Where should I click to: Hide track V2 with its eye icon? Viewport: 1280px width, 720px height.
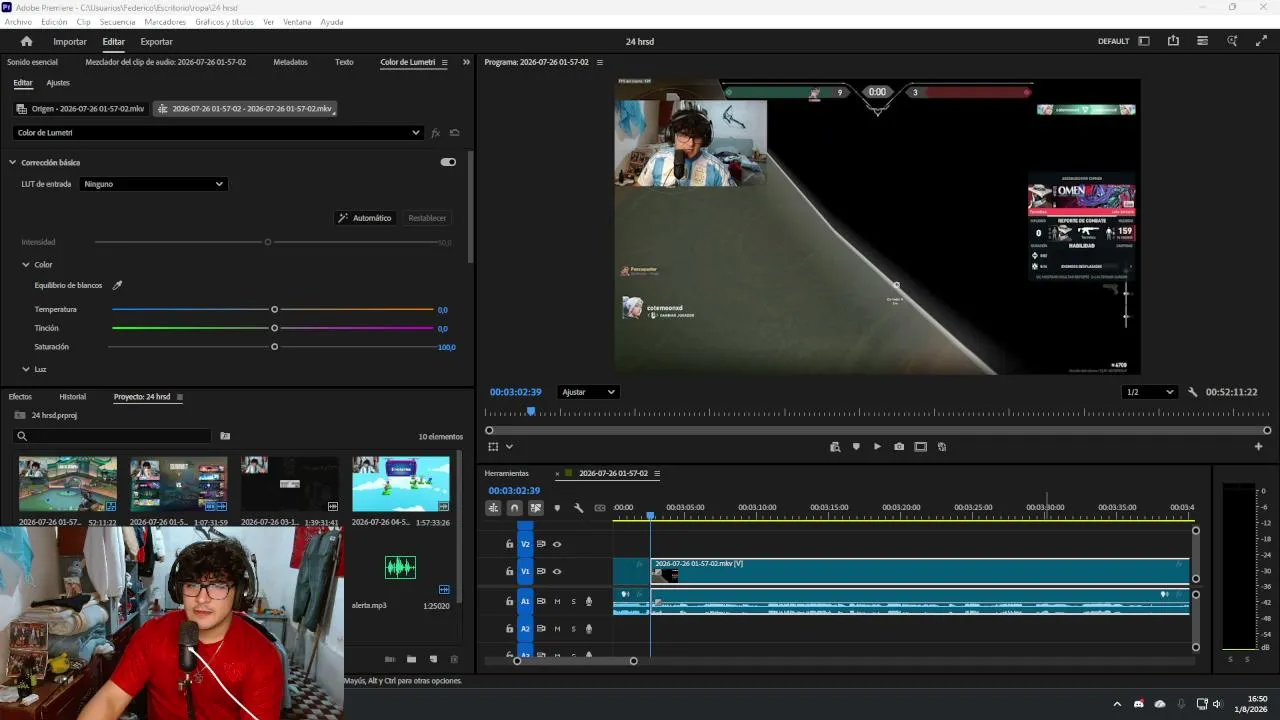tap(557, 544)
